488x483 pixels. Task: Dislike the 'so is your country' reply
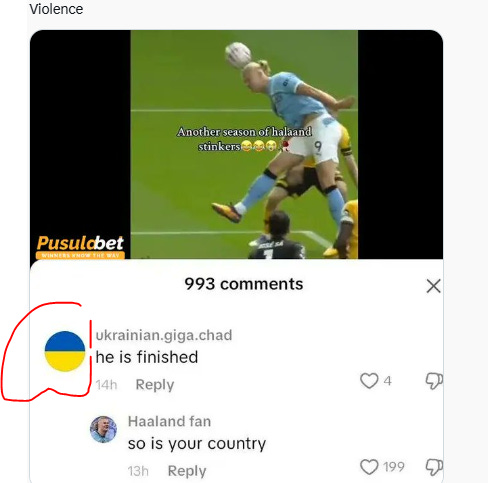(x=434, y=467)
